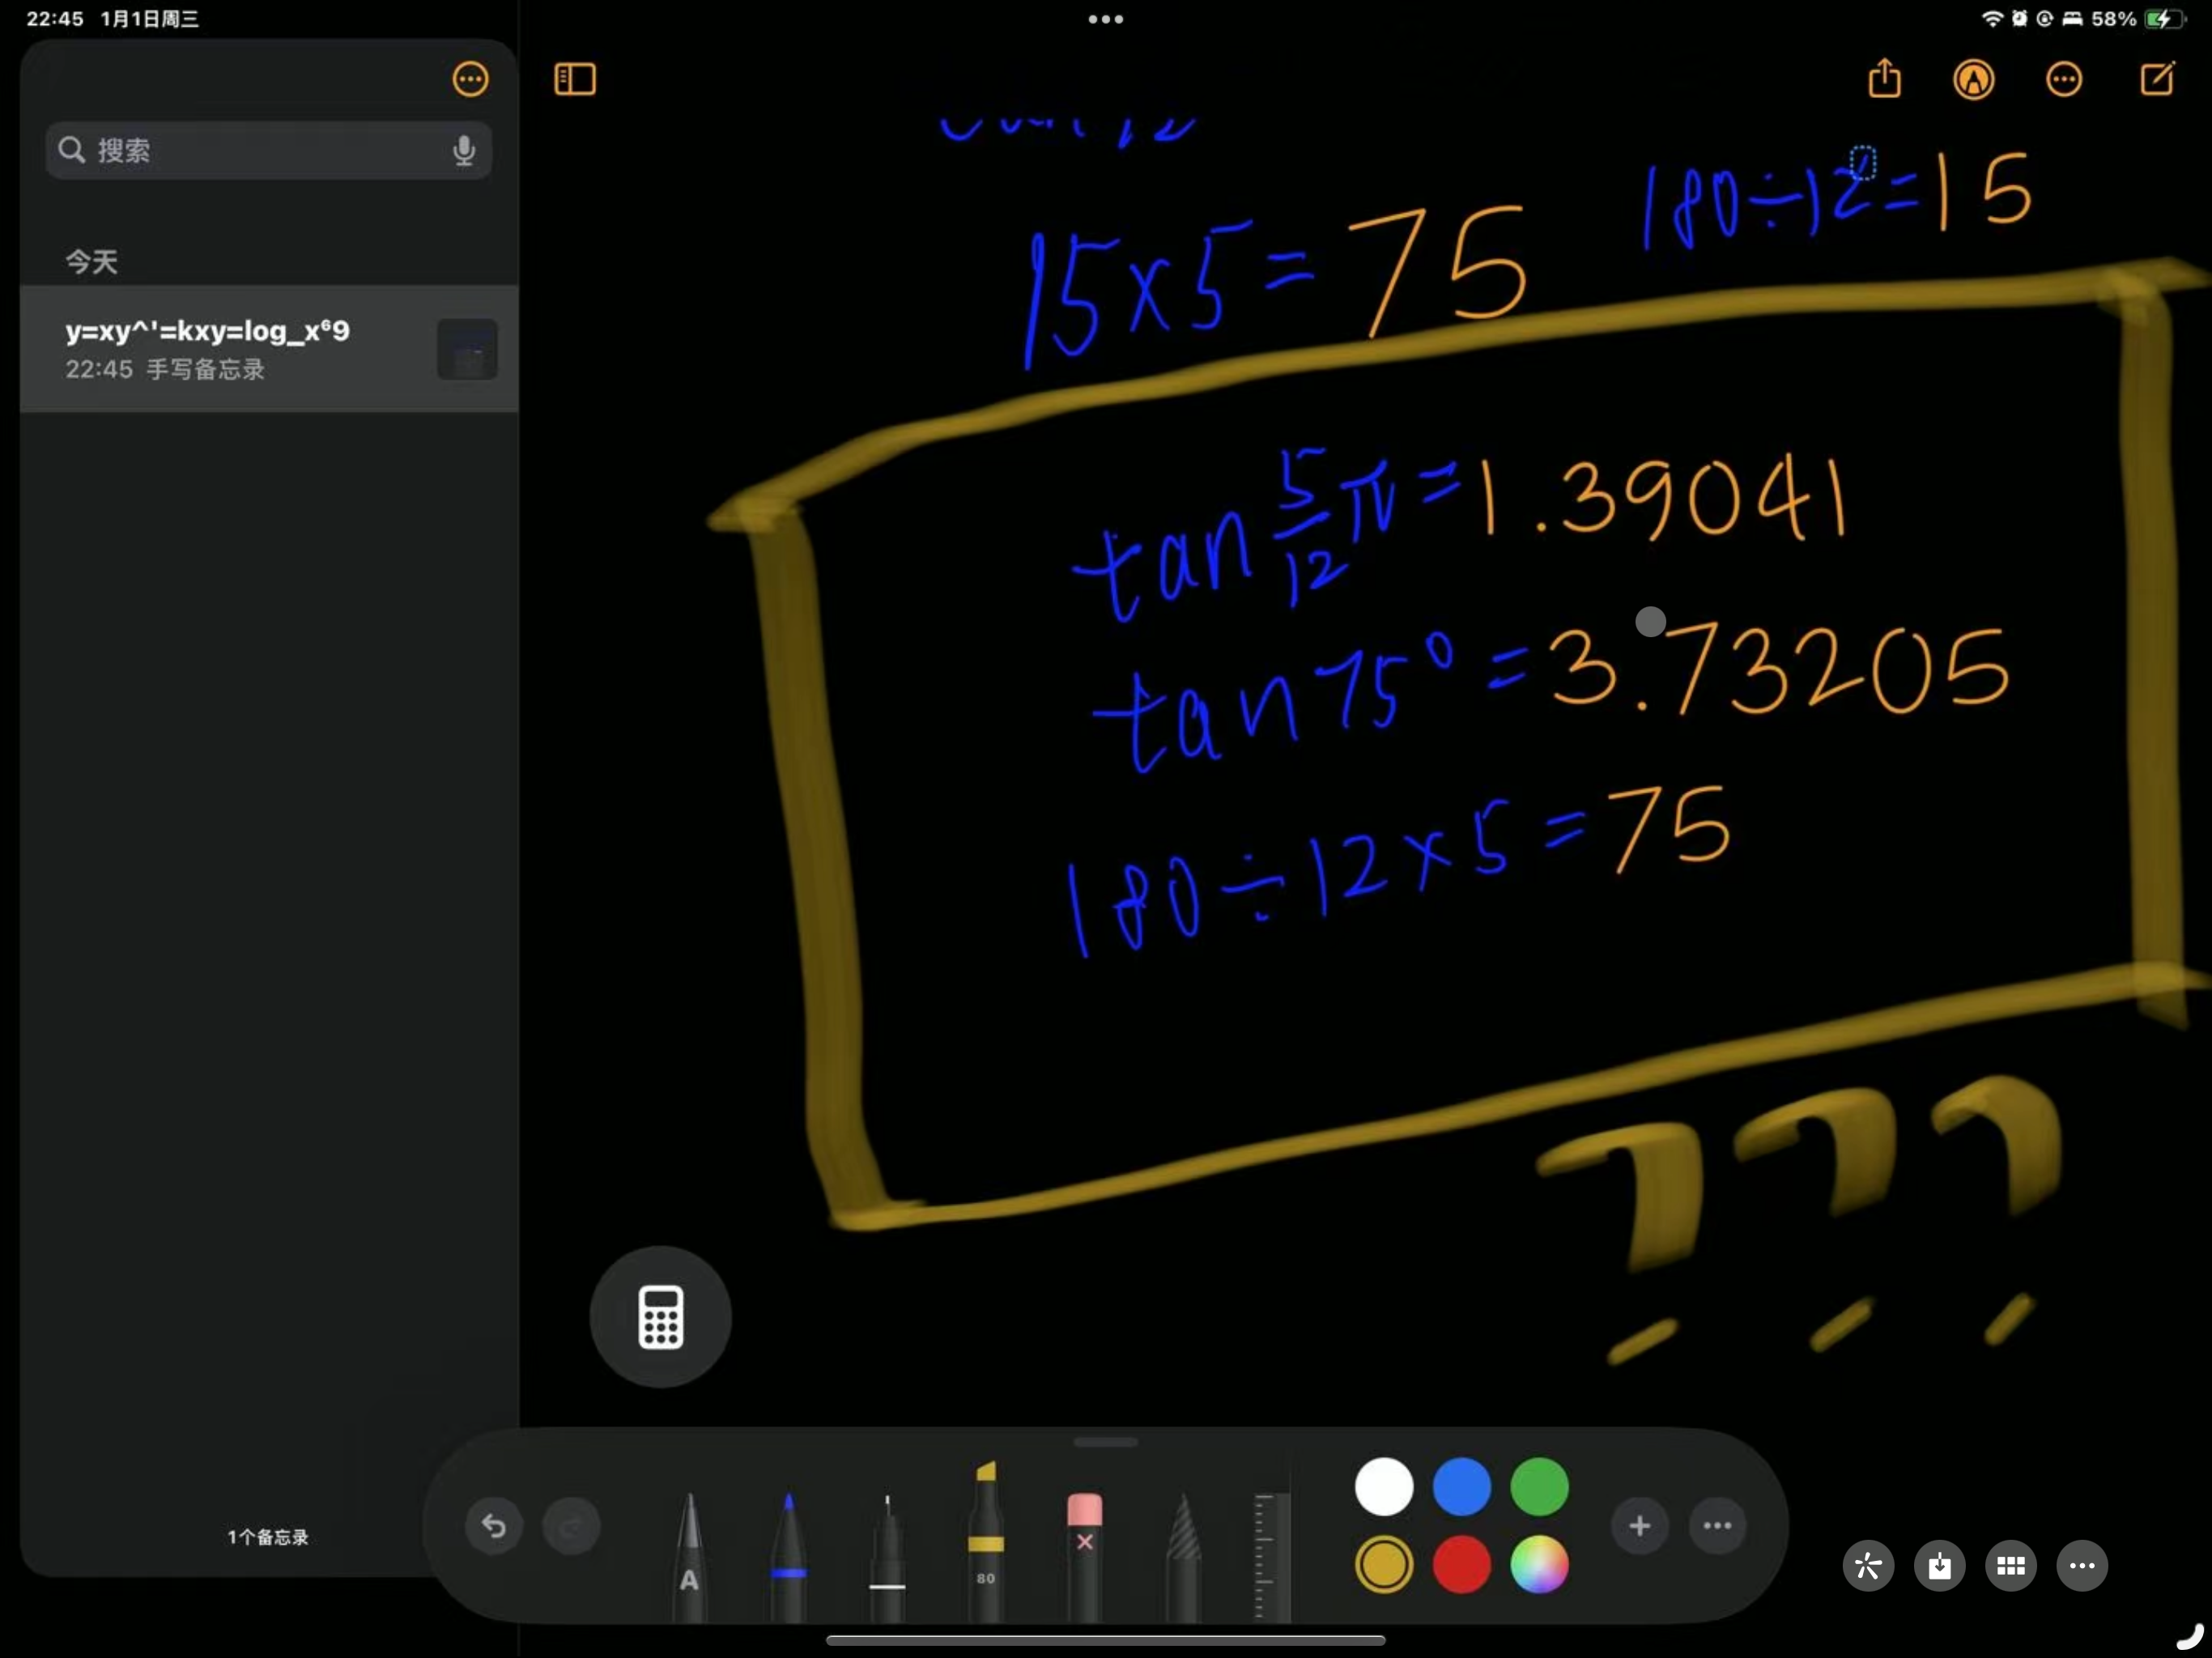The image size is (2212, 1658).
Task: Click the grid icon at the bottom right
Action: point(2010,1565)
